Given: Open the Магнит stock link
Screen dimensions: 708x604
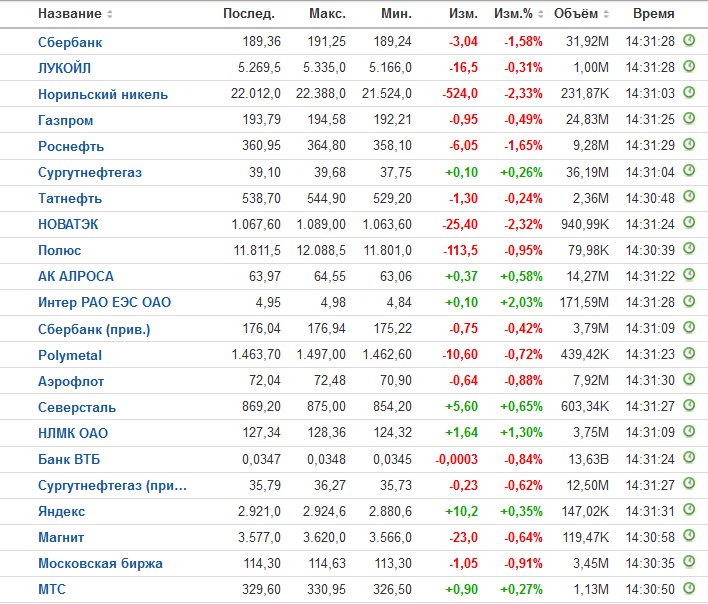Looking at the screenshot, I should tap(61, 538).
